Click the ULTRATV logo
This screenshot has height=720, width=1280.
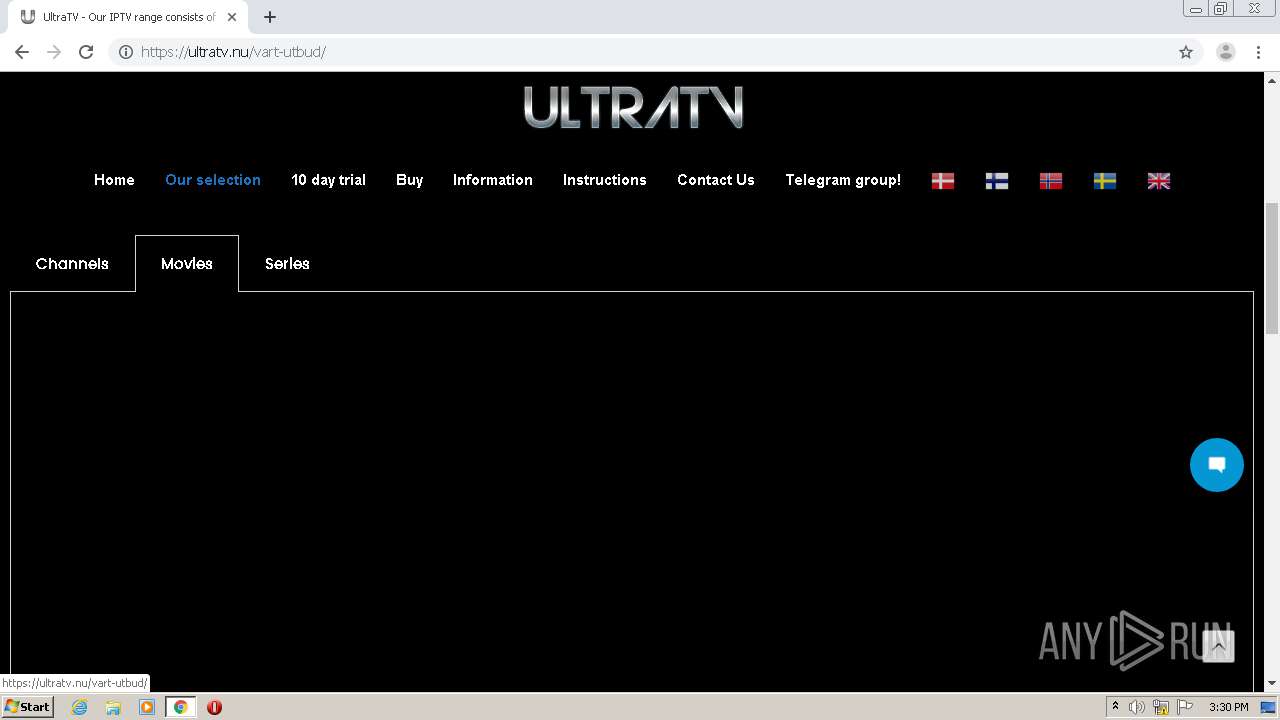(x=633, y=107)
